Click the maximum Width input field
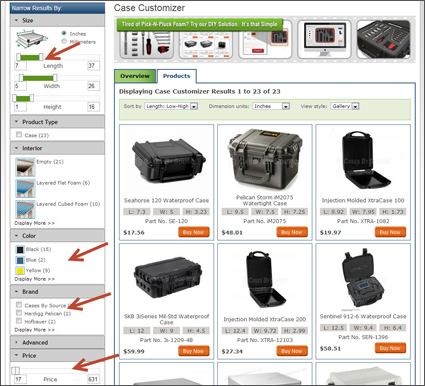The image size is (425, 386). click(x=93, y=86)
